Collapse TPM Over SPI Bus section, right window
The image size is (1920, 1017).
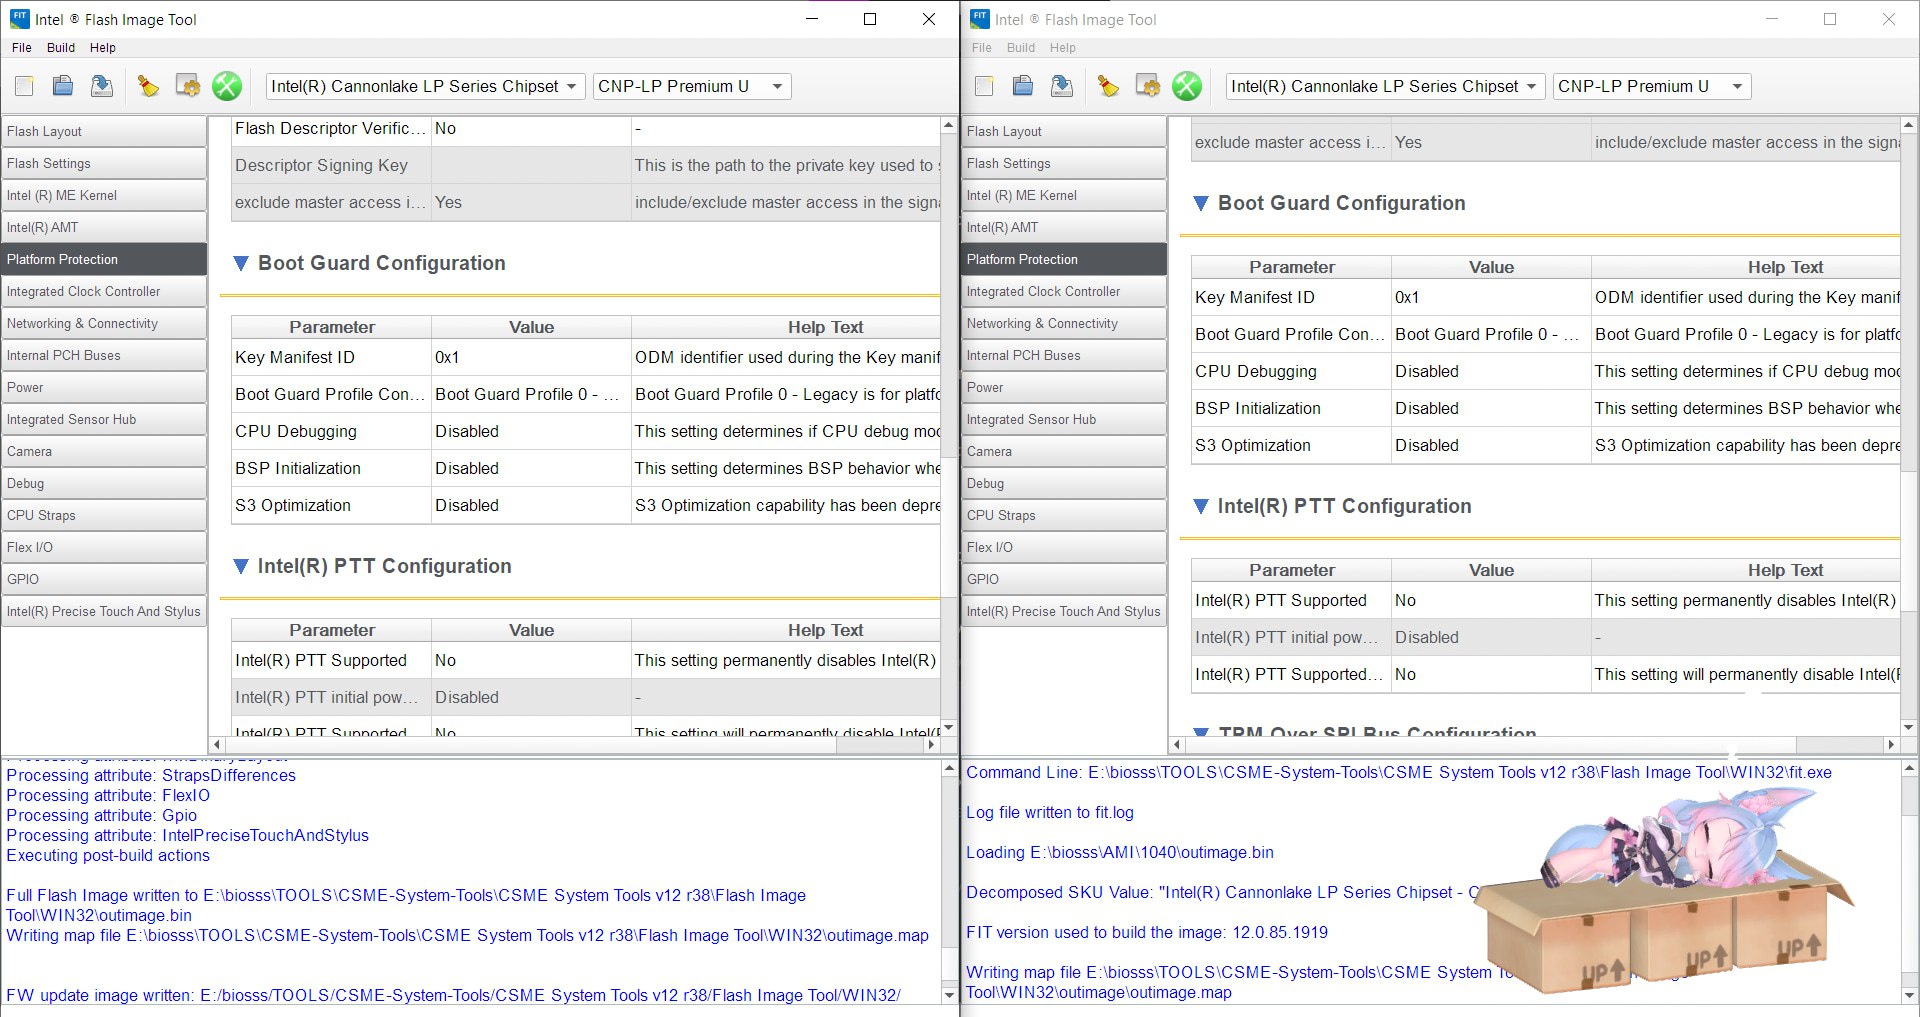(1201, 732)
